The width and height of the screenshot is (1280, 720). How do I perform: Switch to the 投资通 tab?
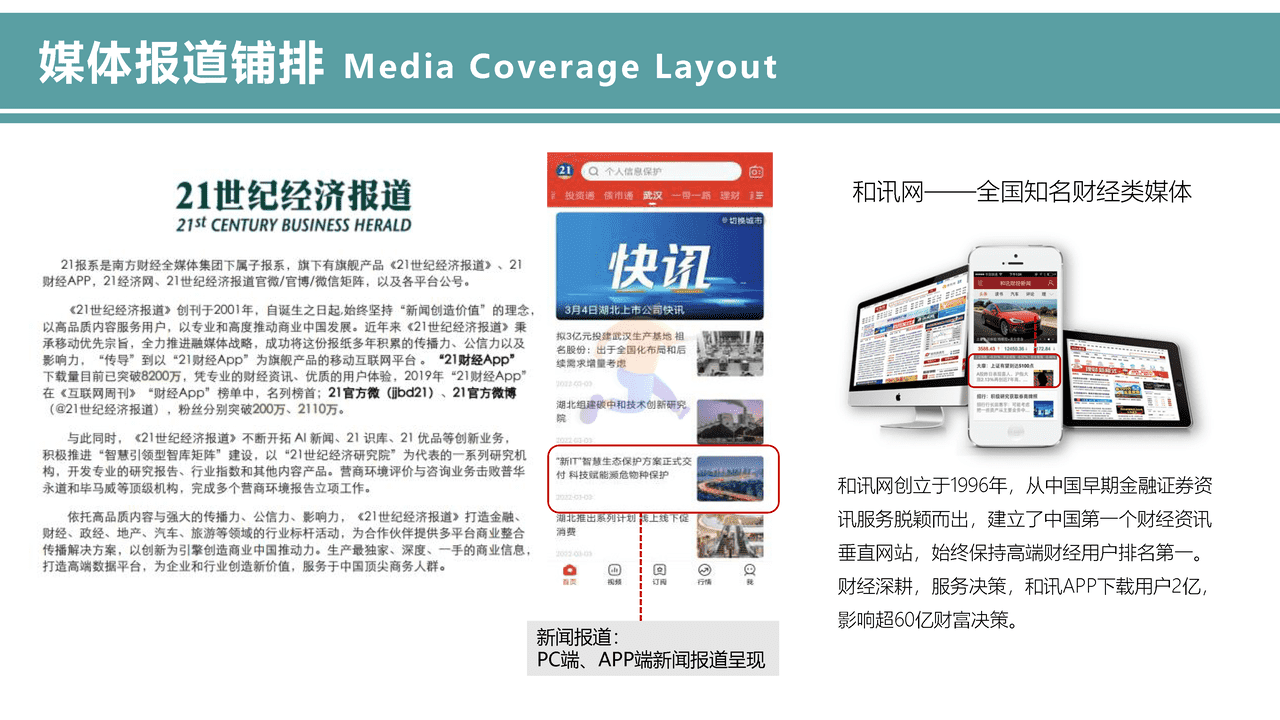[x=578, y=195]
